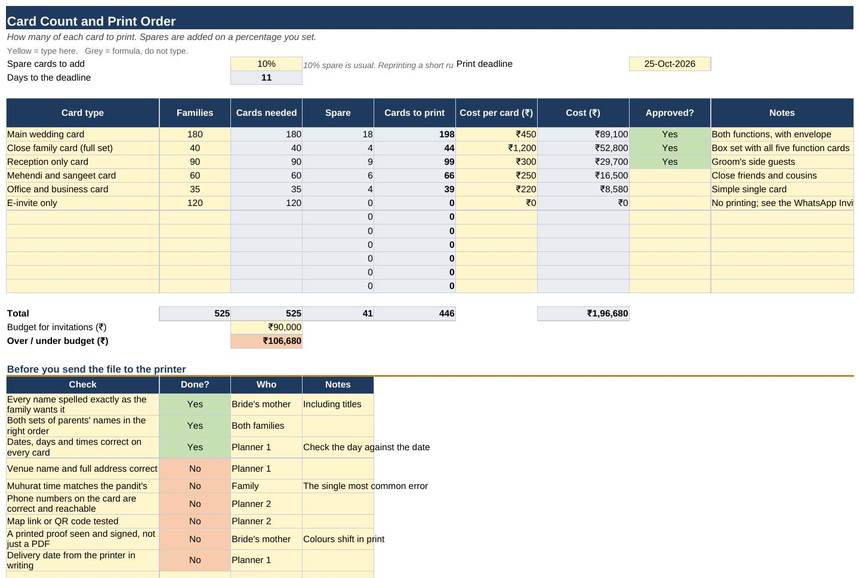The height and width of the screenshot is (578, 860).
Task: Click the ₹89,100 cost cell
Action: [x=584, y=134]
